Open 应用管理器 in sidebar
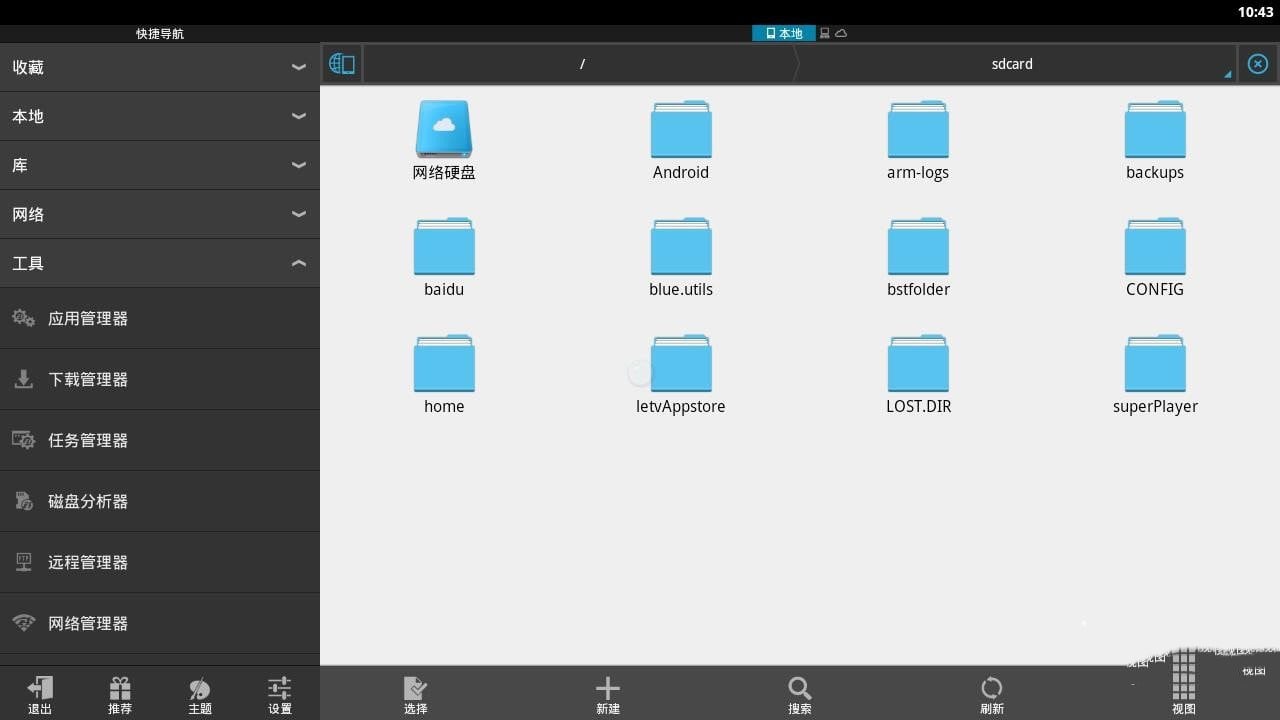The width and height of the screenshot is (1280, 720). (x=160, y=318)
